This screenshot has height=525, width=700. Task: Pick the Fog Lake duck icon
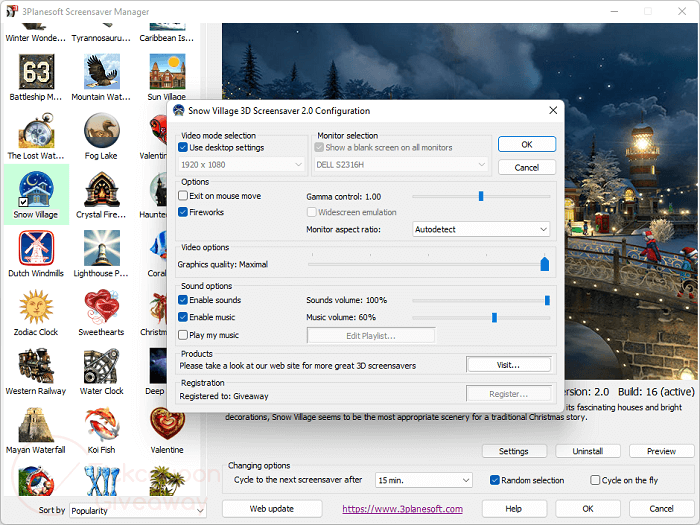[101, 130]
